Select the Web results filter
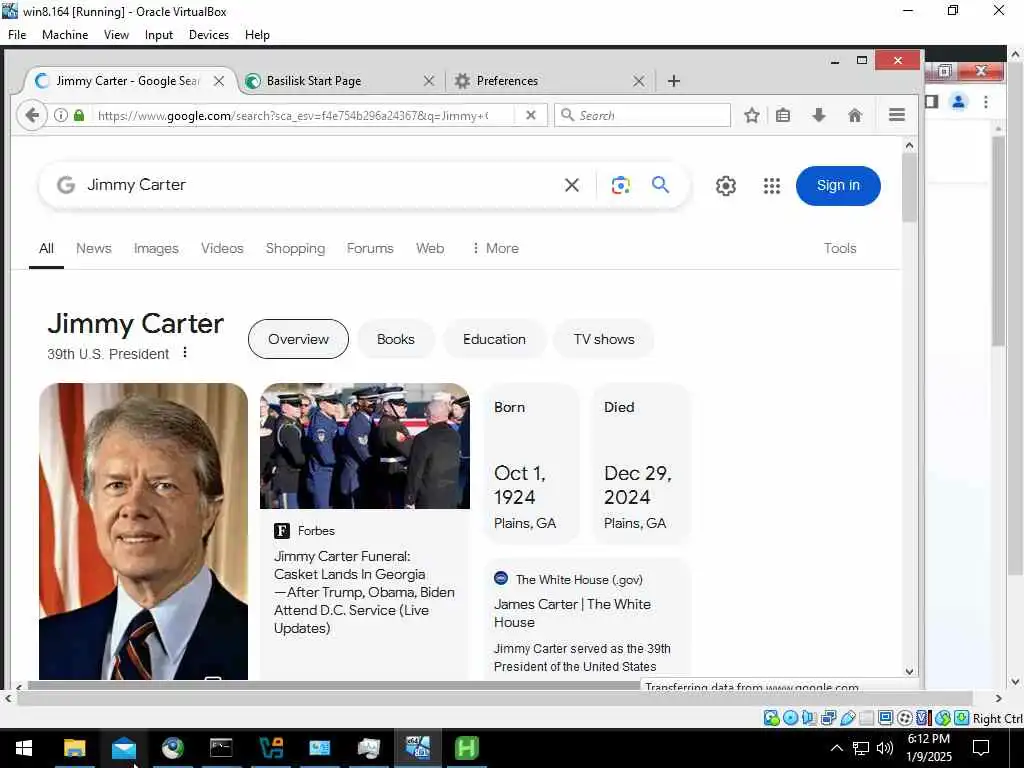Viewport: 1024px width, 768px height. [430, 248]
